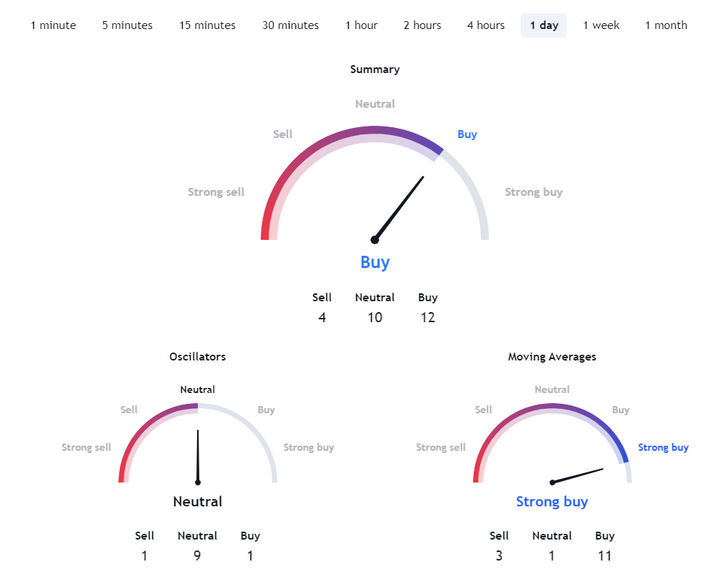Open the Moving Averages section title
The height and width of the screenshot is (578, 720).
click(552, 357)
